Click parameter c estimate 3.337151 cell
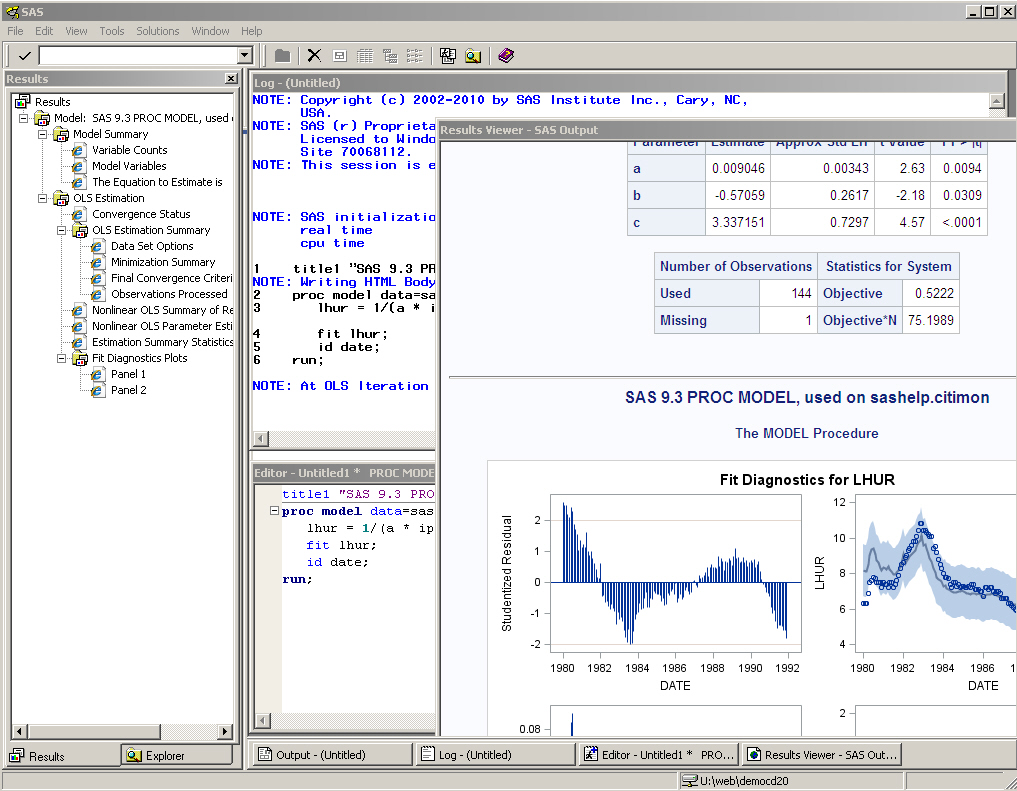 (738, 222)
